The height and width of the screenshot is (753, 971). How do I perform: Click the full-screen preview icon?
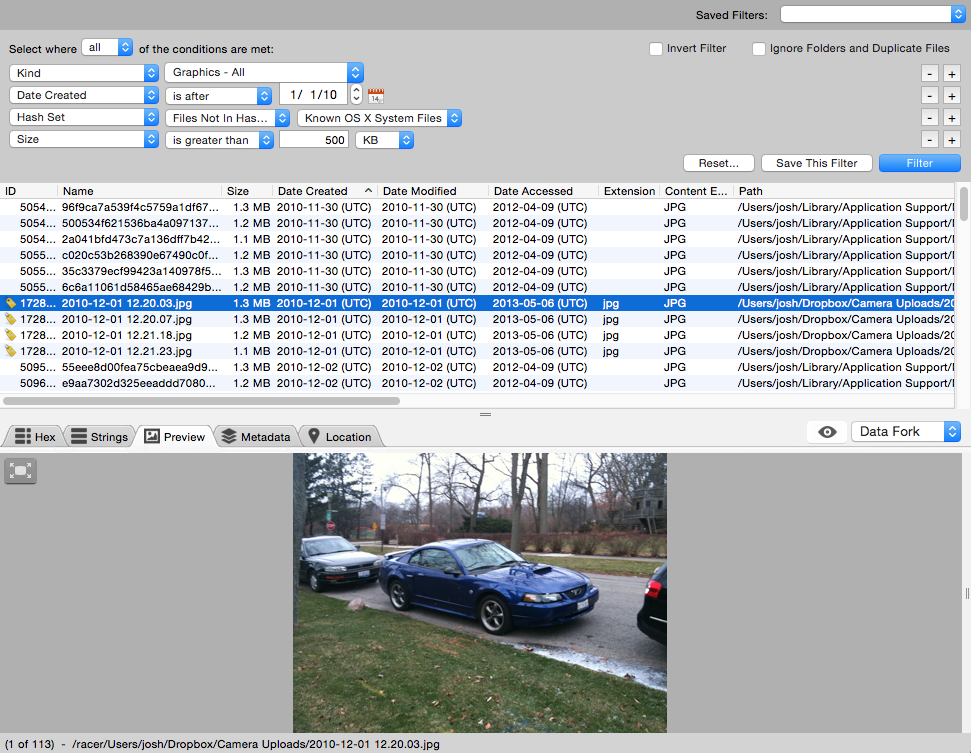tap(21, 471)
